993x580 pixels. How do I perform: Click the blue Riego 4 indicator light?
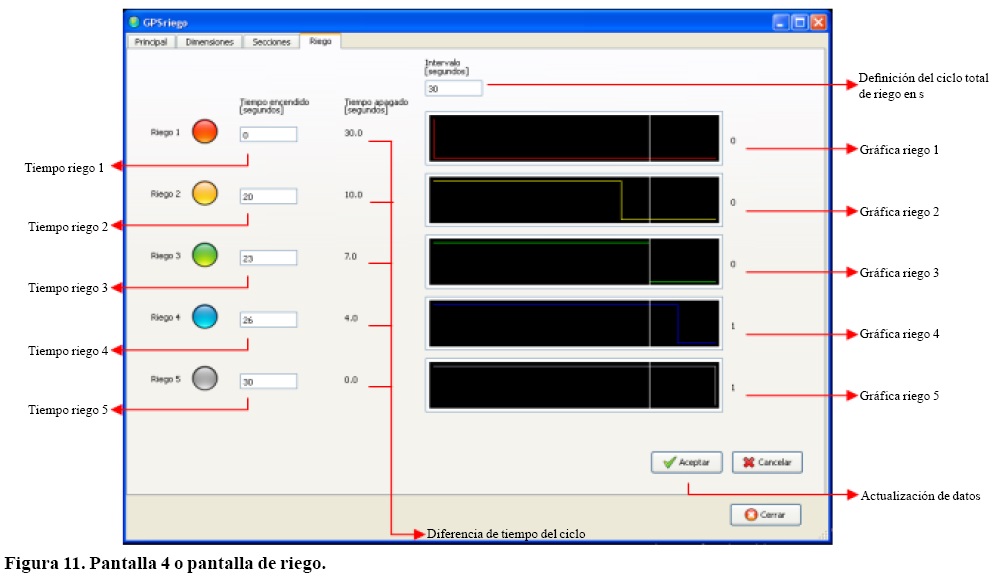pos(204,318)
